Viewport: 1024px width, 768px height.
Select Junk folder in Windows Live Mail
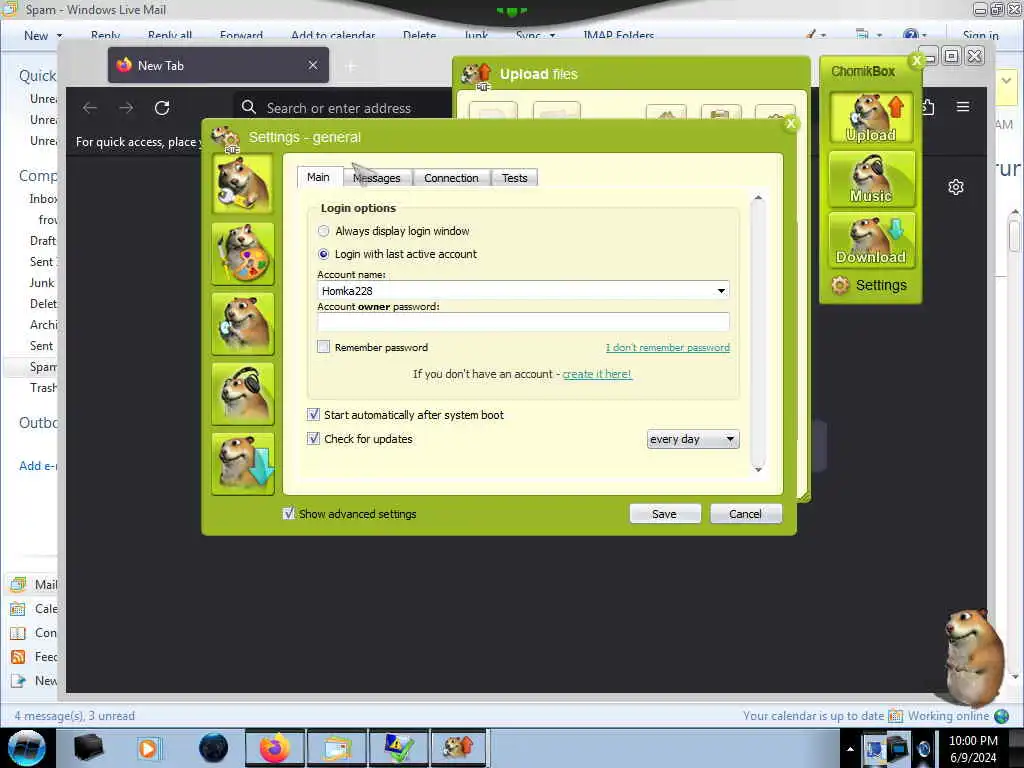[x=42, y=283]
